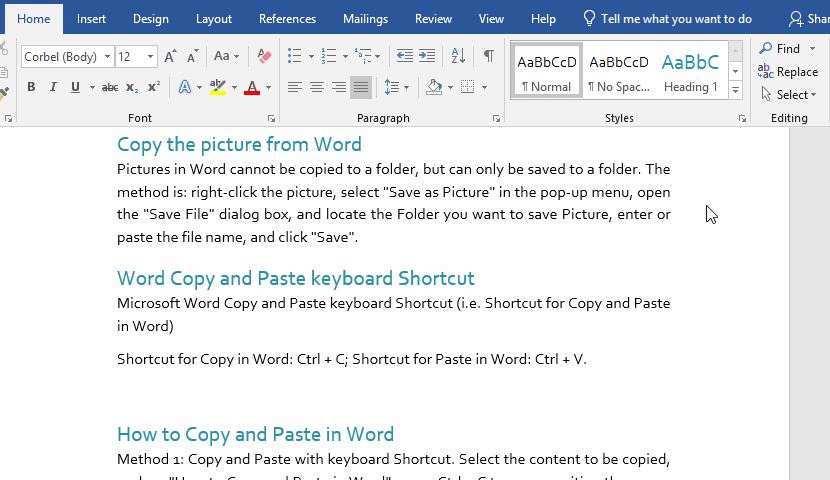Click Change Case Aa button

(x=226, y=56)
